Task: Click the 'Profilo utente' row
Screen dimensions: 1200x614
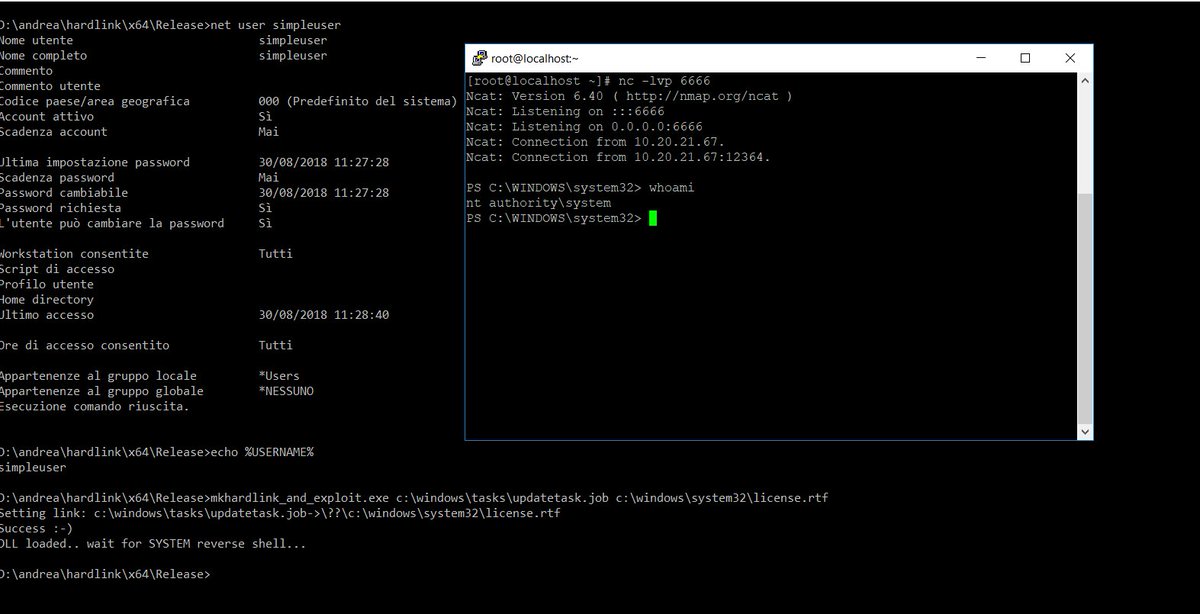Action: [47, 284]
